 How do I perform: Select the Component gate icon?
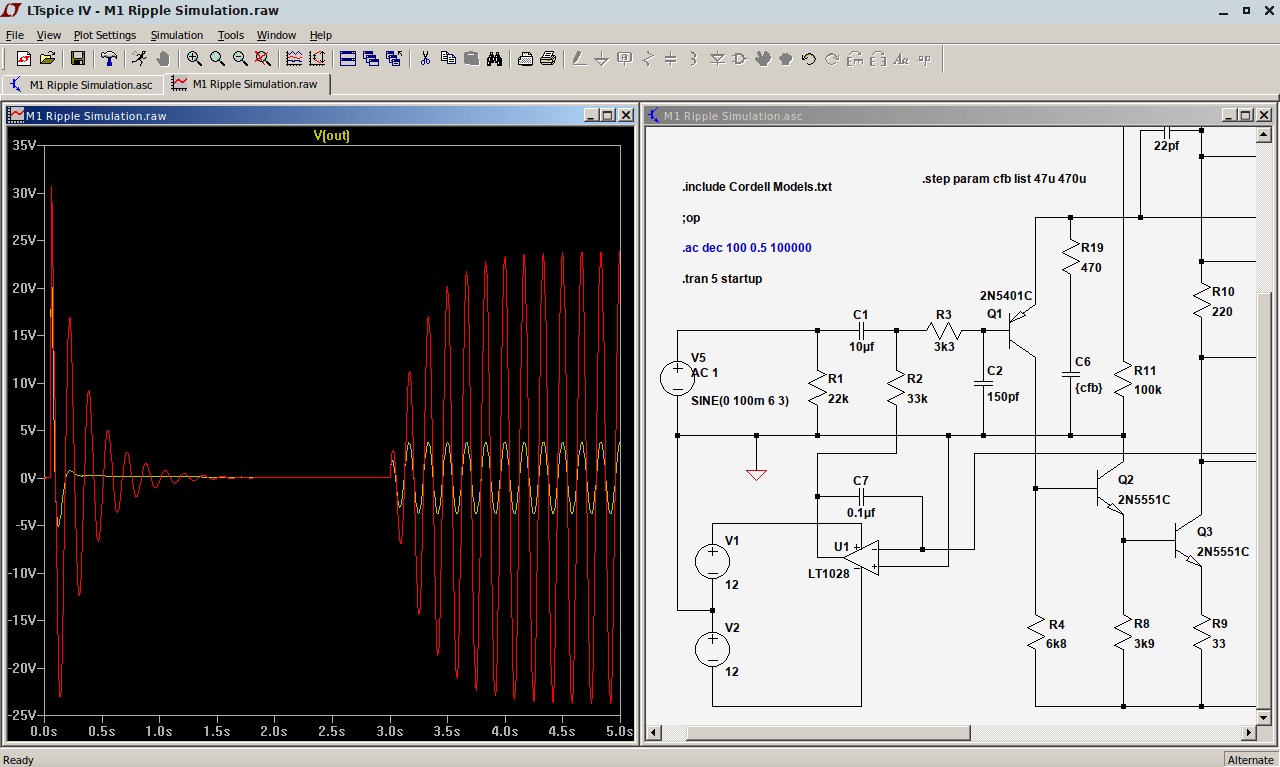coord(740,59)
